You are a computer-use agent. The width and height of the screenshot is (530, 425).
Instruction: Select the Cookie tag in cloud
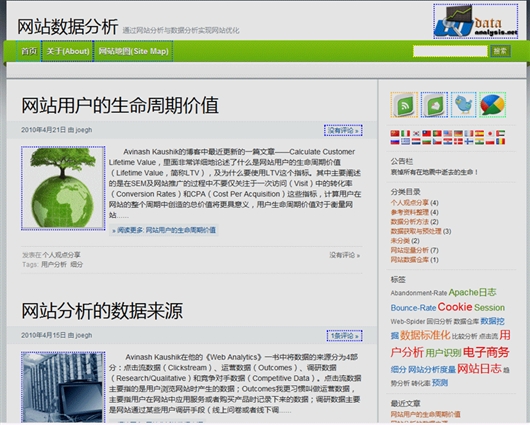[x=455, y=307]
